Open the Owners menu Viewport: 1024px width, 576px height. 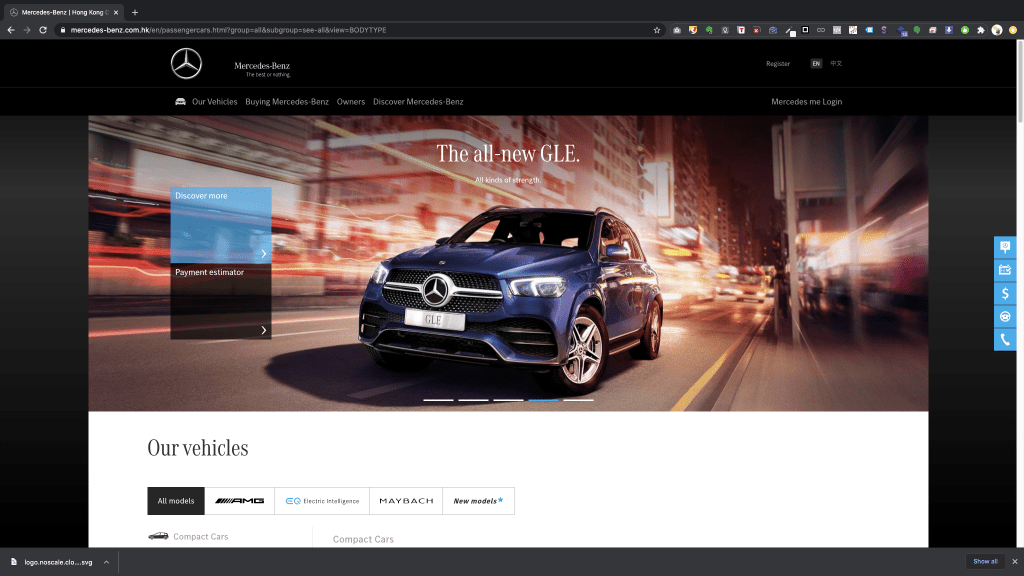point(351,102)
